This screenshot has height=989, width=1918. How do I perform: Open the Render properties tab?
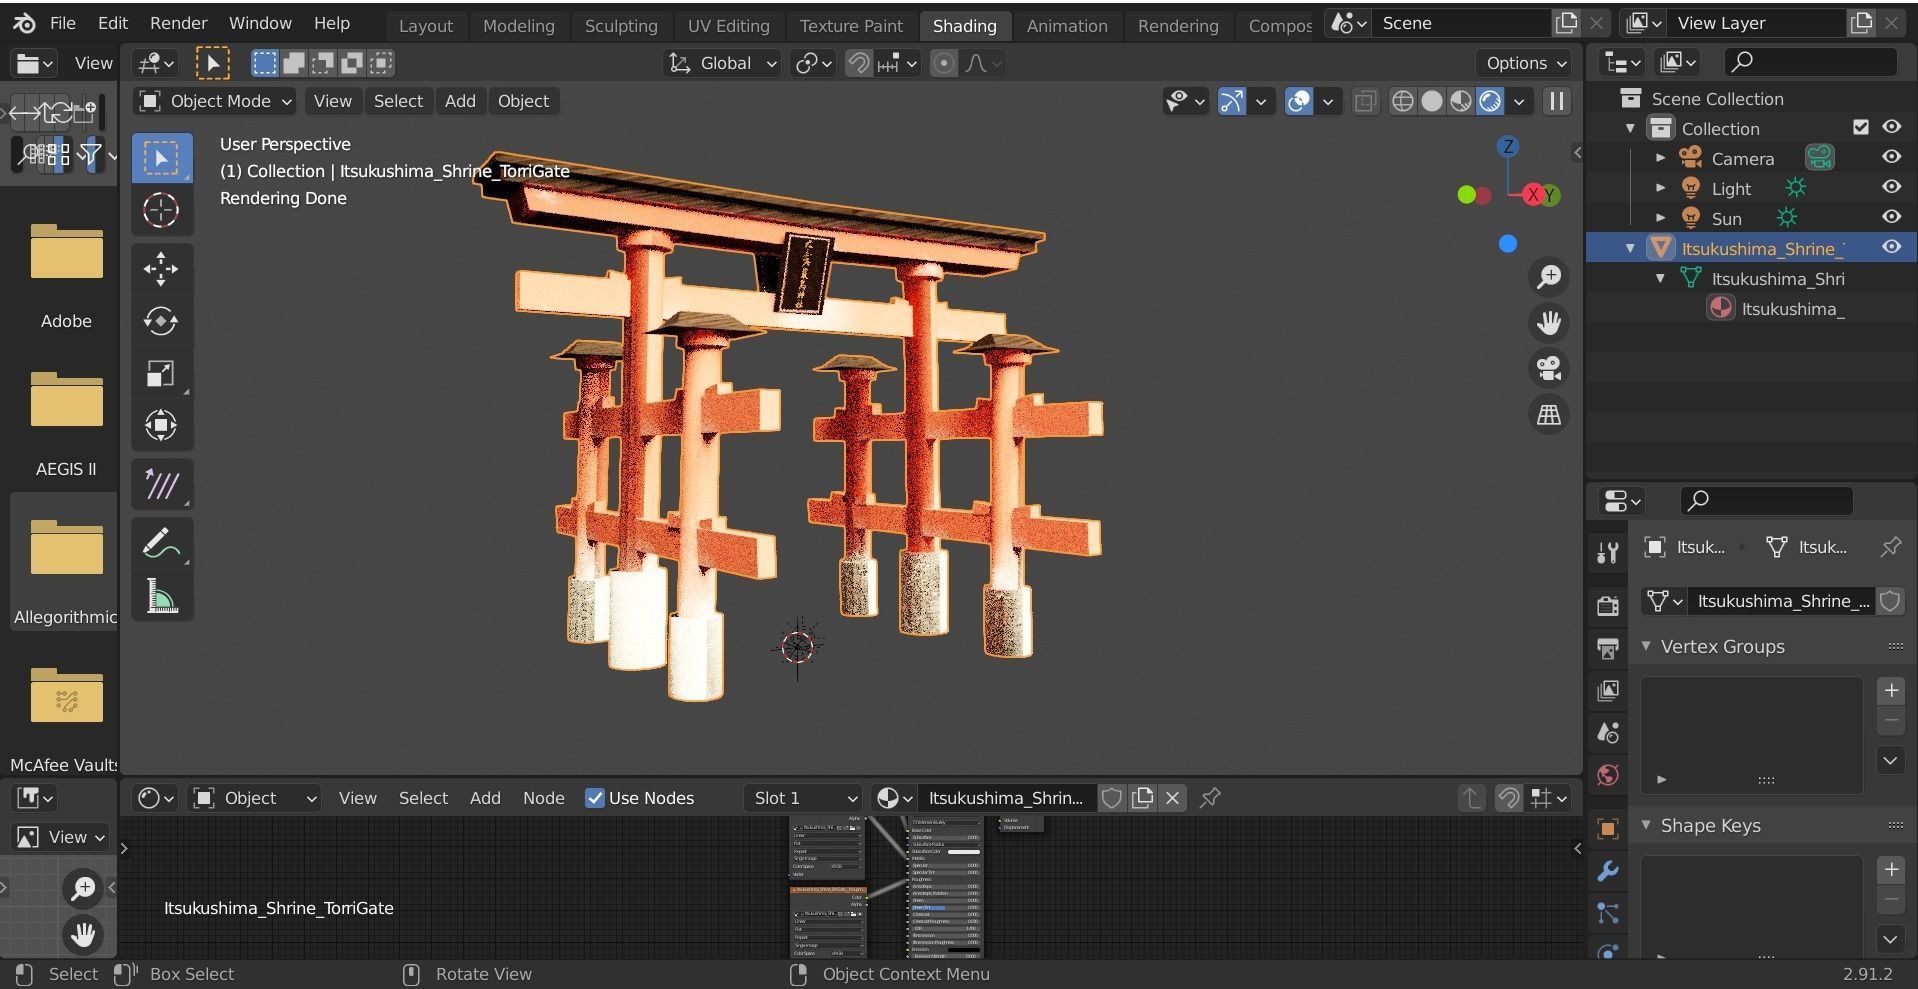pyautogui.click(x=1608, y=605)
